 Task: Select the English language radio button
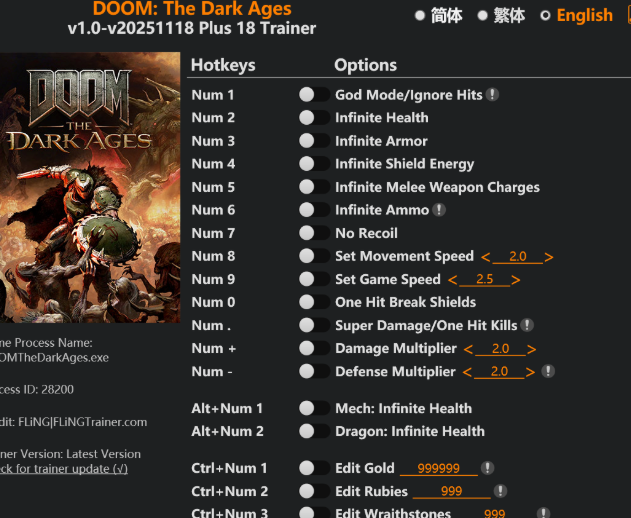pyautogui.click(x=545, y=16)
